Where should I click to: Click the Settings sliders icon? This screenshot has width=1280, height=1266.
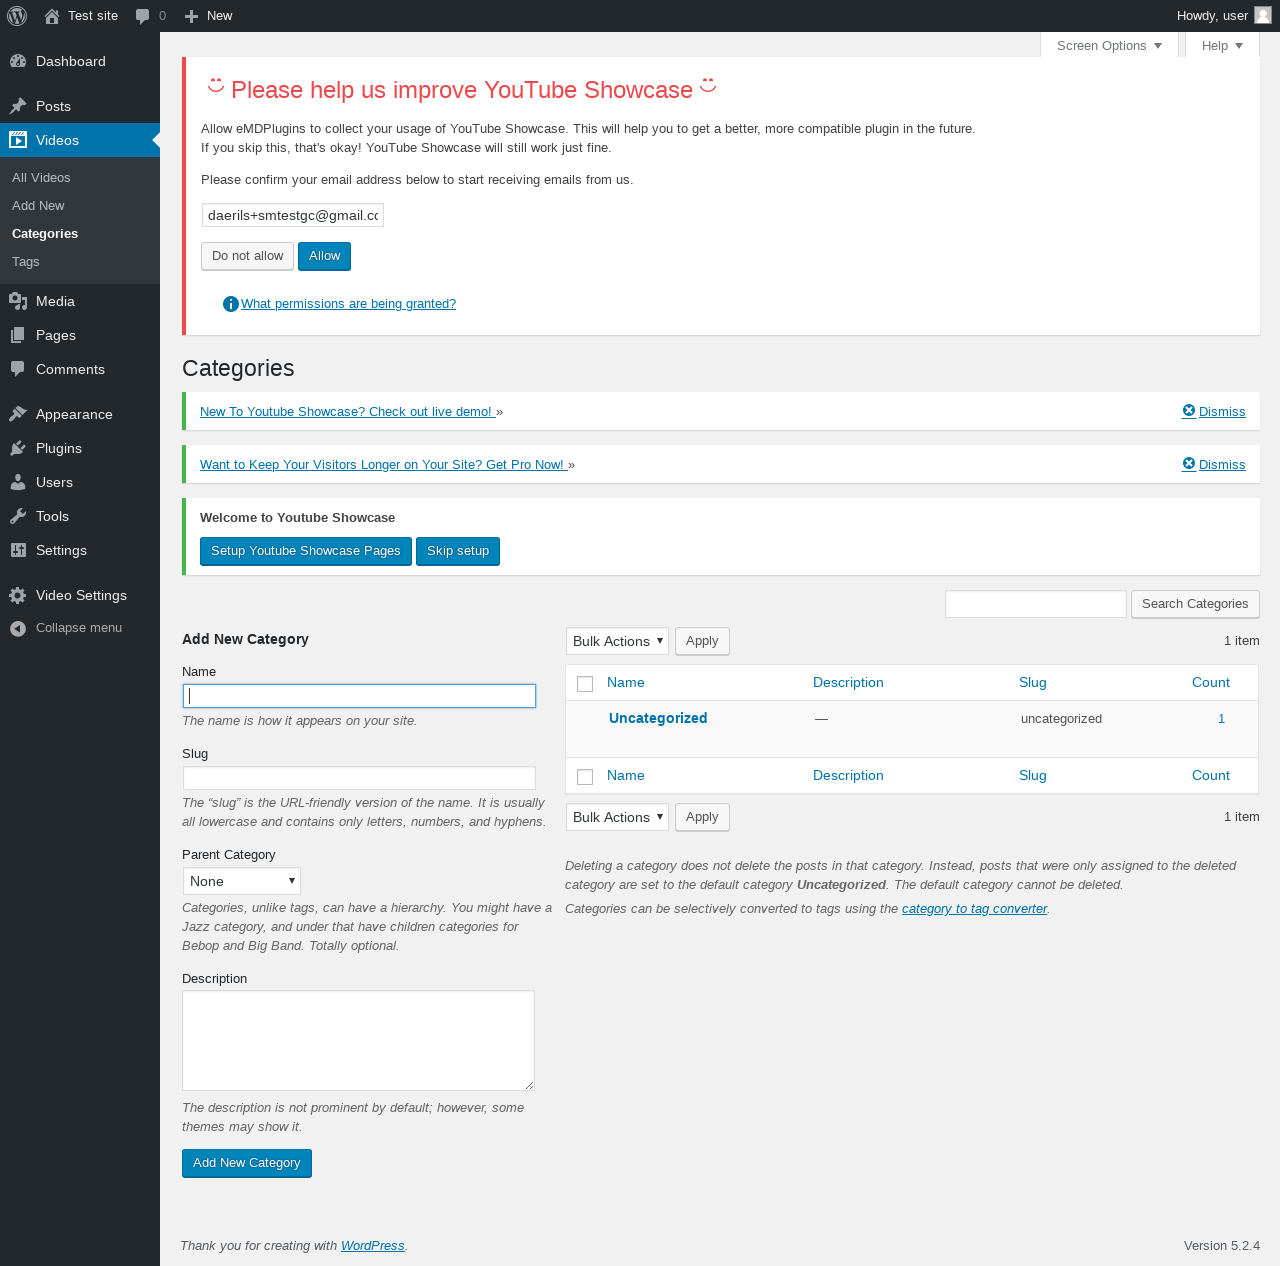pyautogui.click(x=18, y=550)
